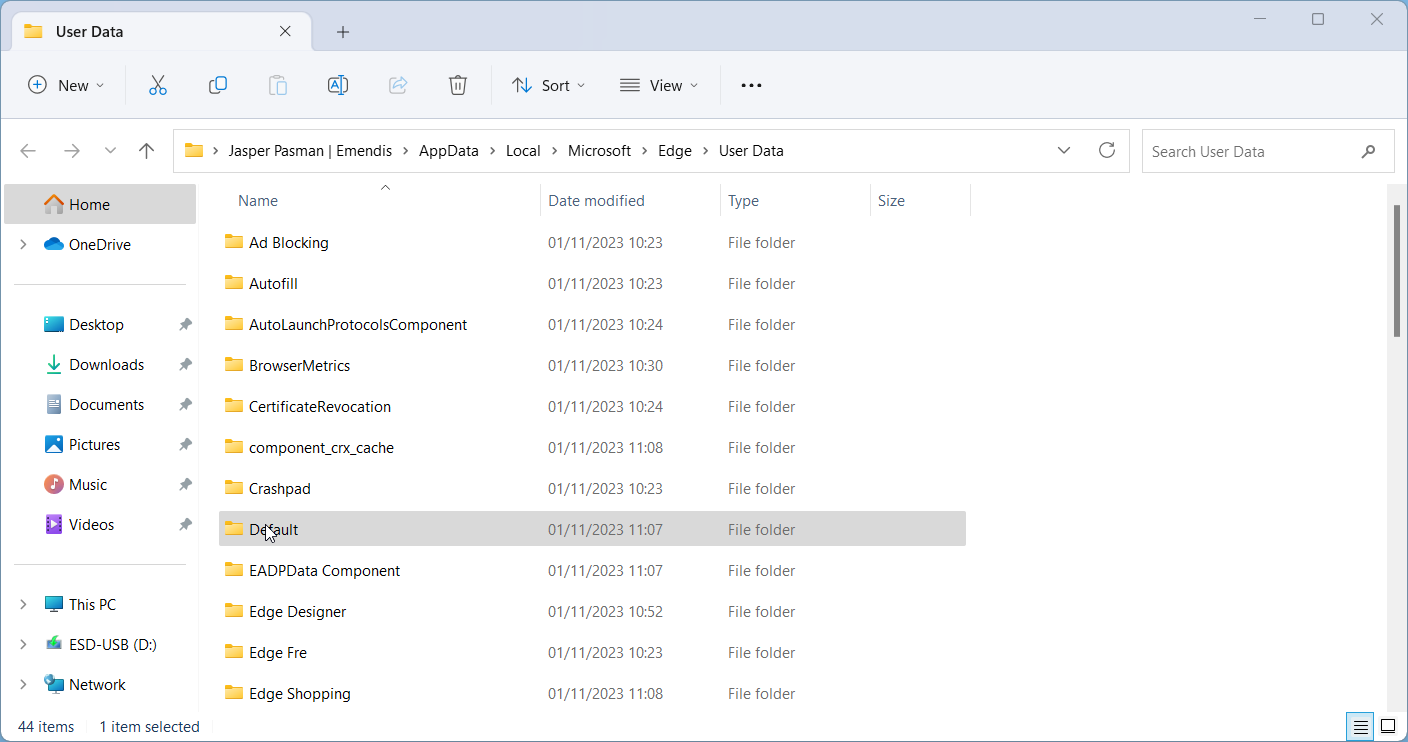Screen dimensions: 1408x742
Task: Click AppData in the breadcrumb path
Action: [x=448, y=151]
